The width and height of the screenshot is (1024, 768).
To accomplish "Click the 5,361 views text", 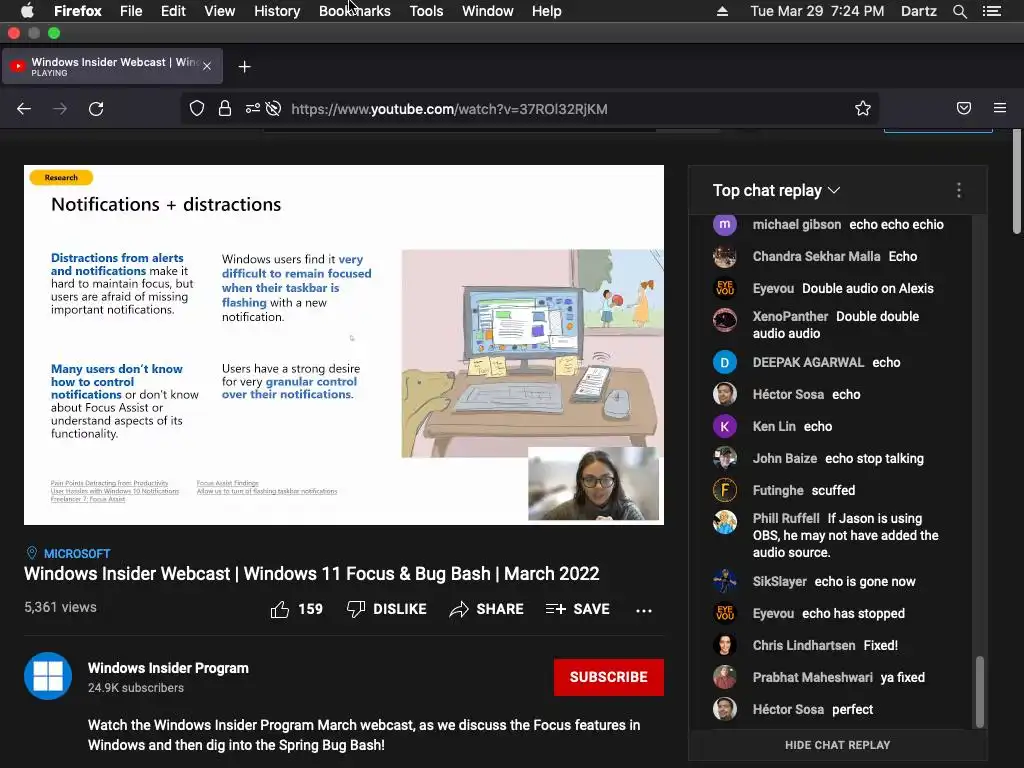I will click(60, 607).
